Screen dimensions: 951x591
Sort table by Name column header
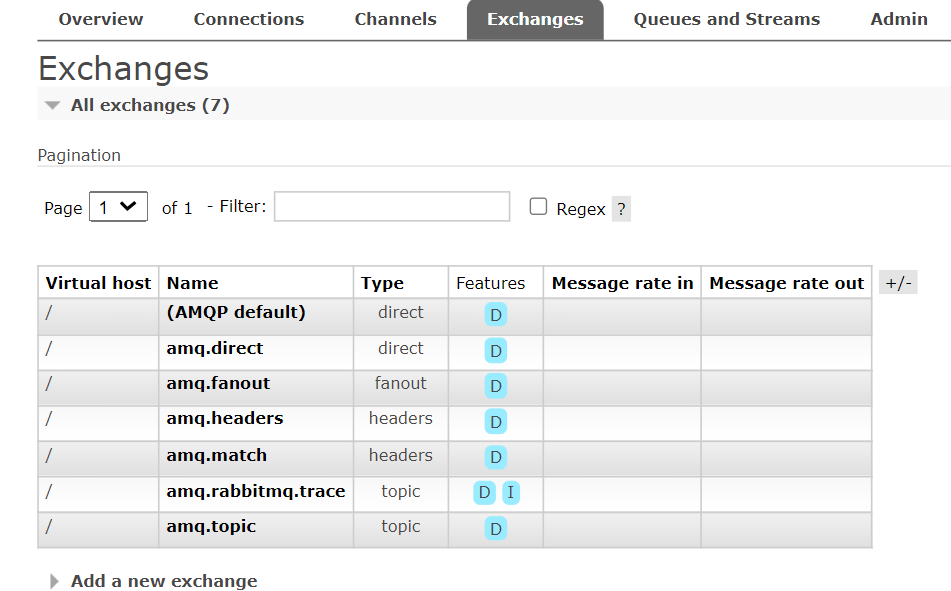(x=192, y=283)
